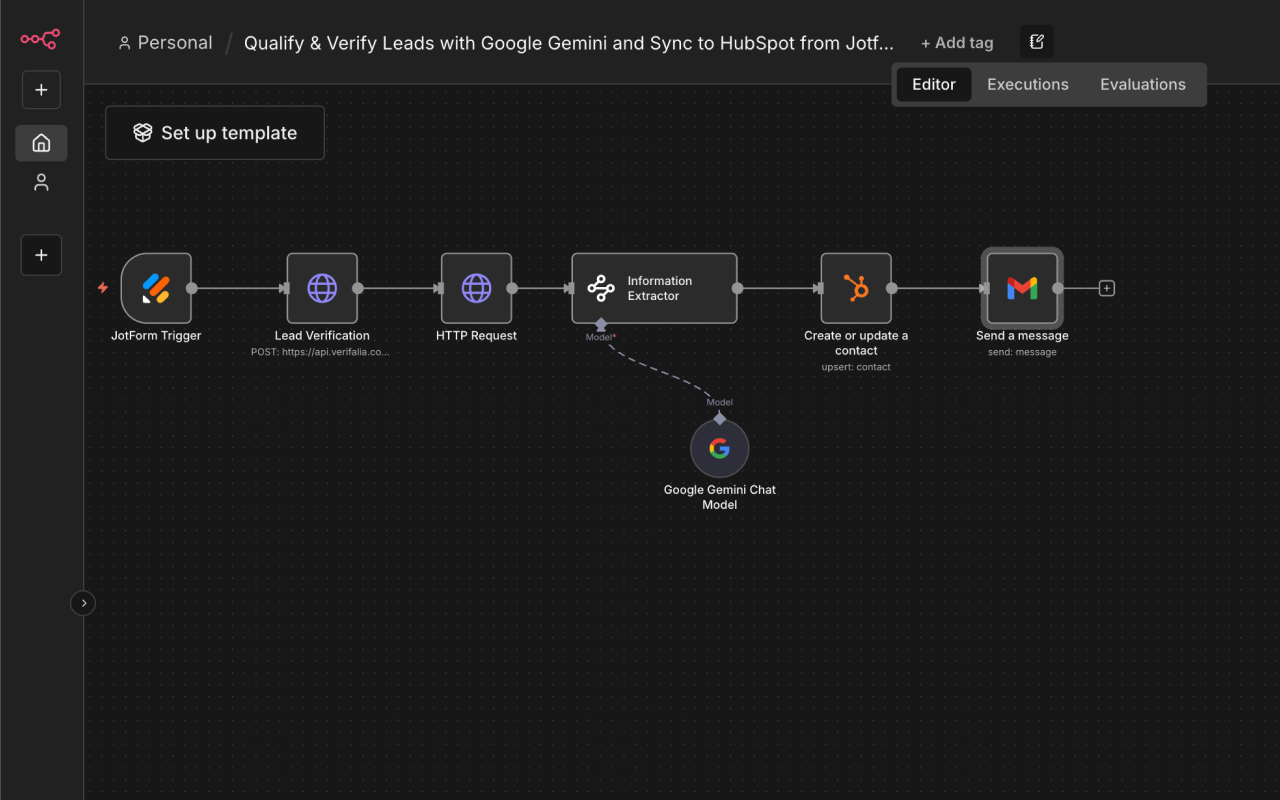Open the Gmail Send a message node
Screen dimensions: 1280x800
pos(1022,288)
